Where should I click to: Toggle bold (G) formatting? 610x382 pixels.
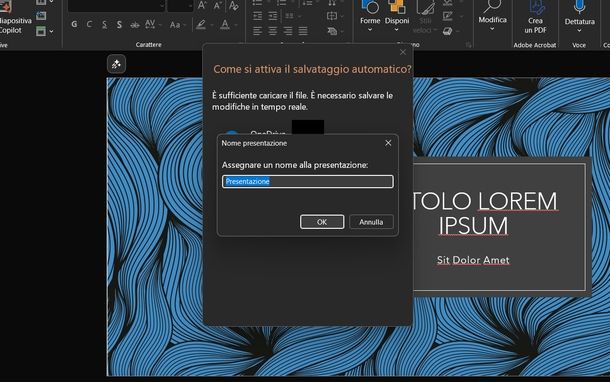tap(74, 25)
